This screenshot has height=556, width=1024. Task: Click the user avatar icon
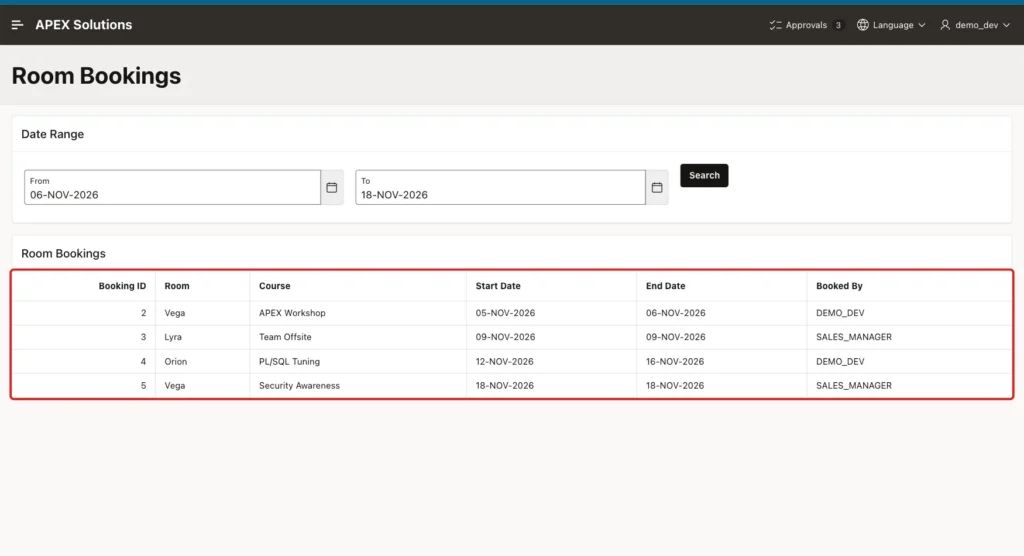[x=945, y=25]
